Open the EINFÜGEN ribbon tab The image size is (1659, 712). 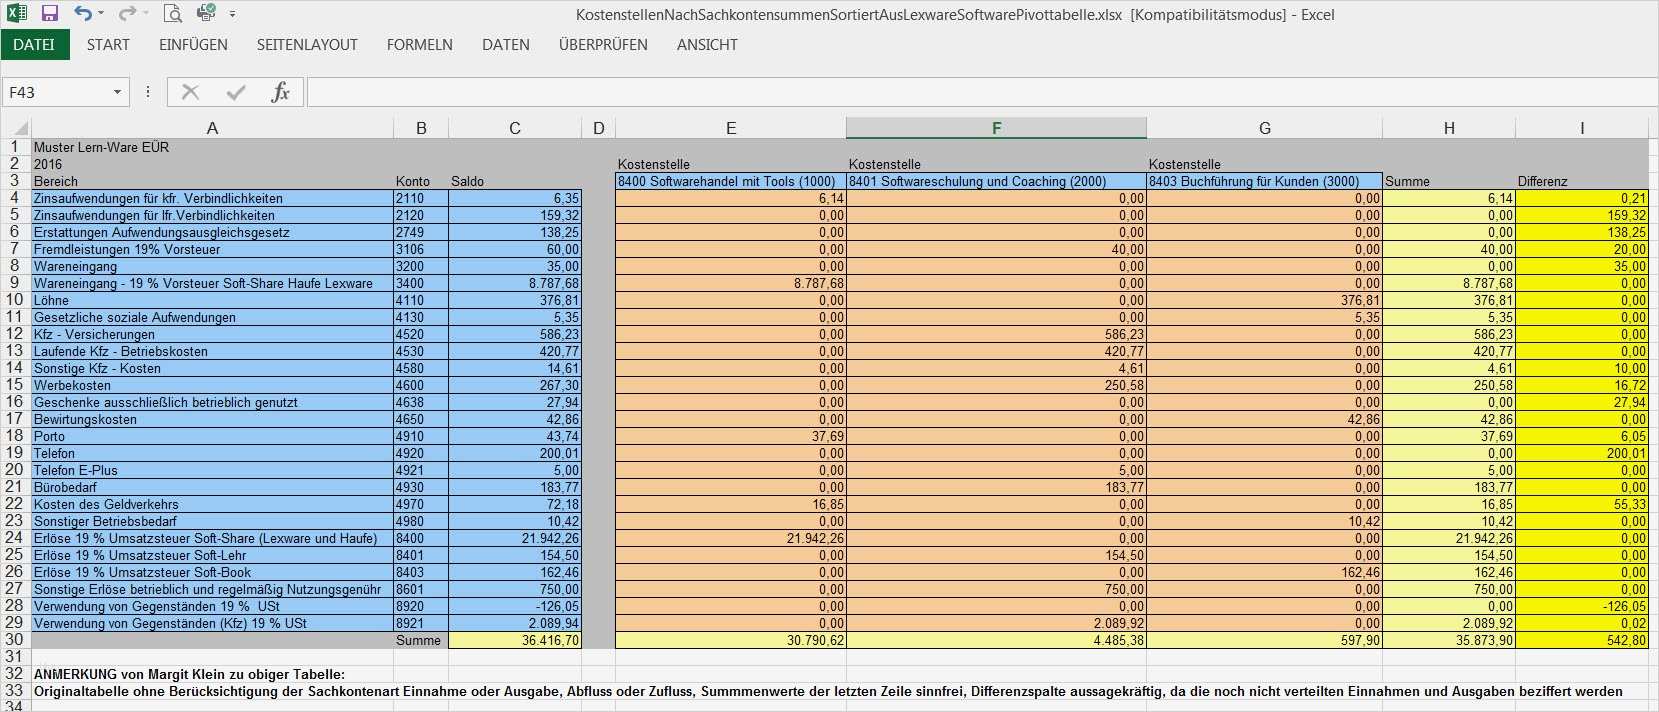(193, 45)
